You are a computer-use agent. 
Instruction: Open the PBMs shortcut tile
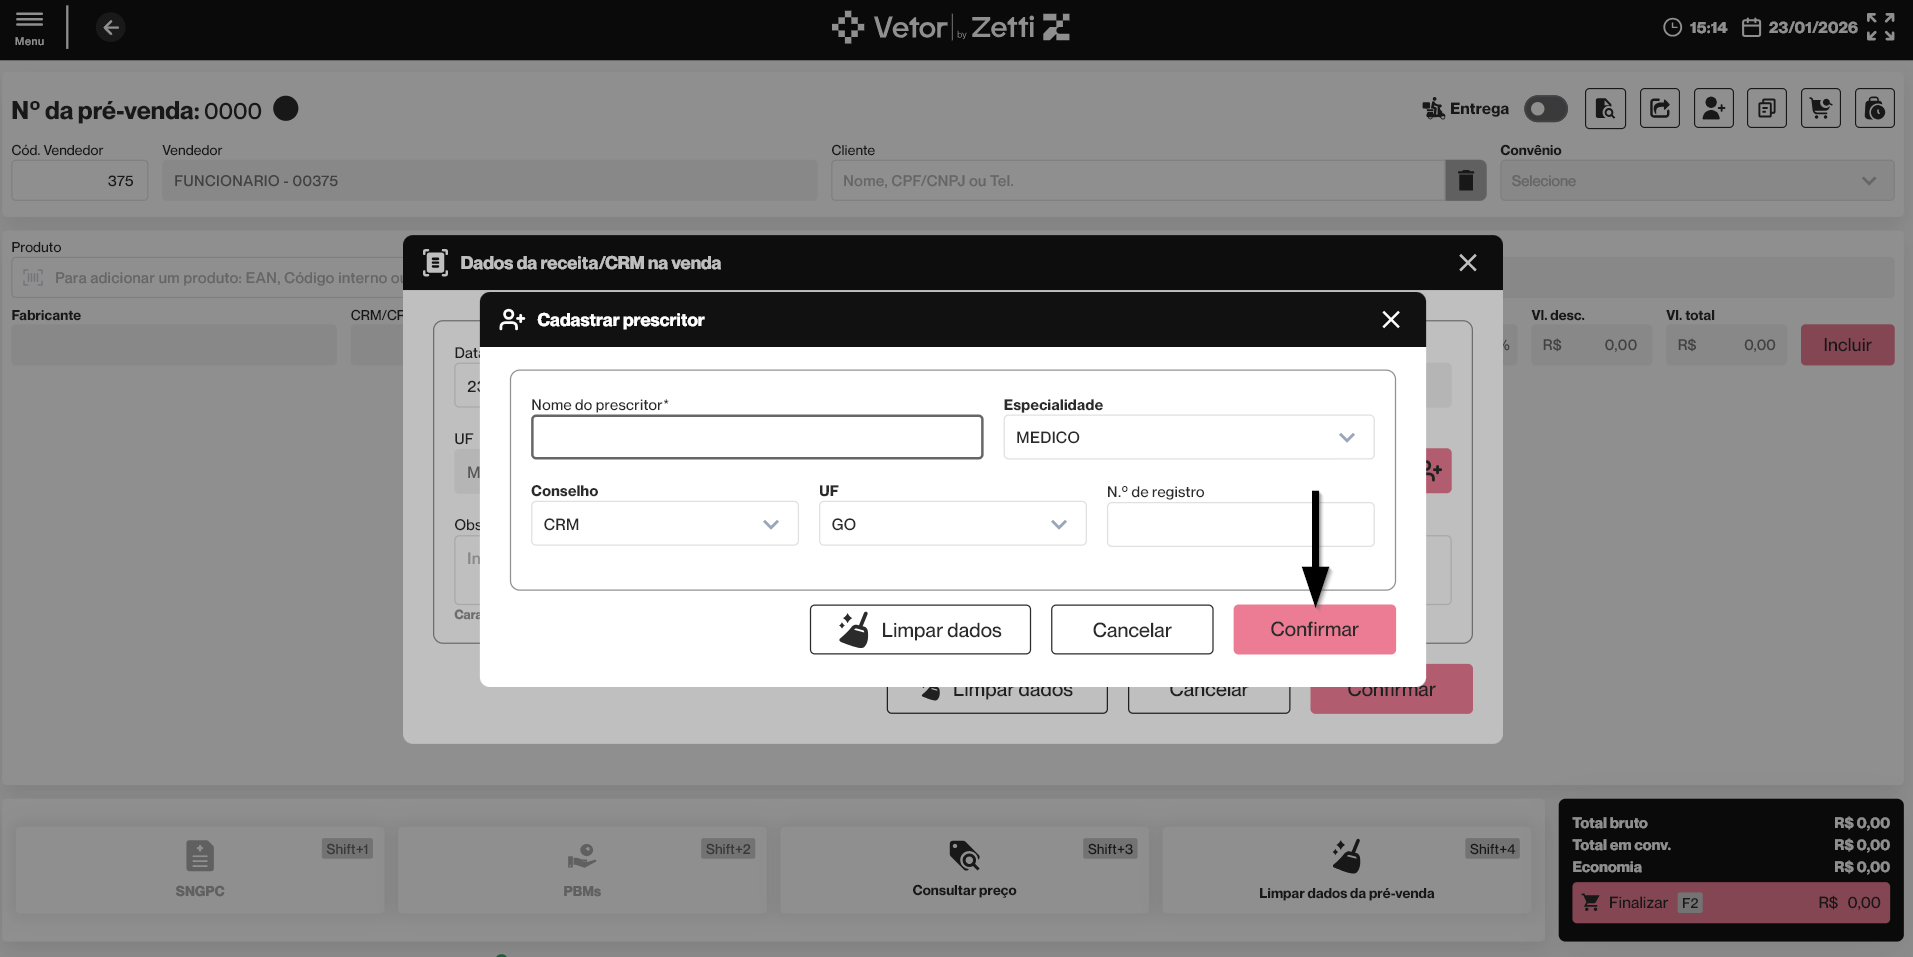582,870
